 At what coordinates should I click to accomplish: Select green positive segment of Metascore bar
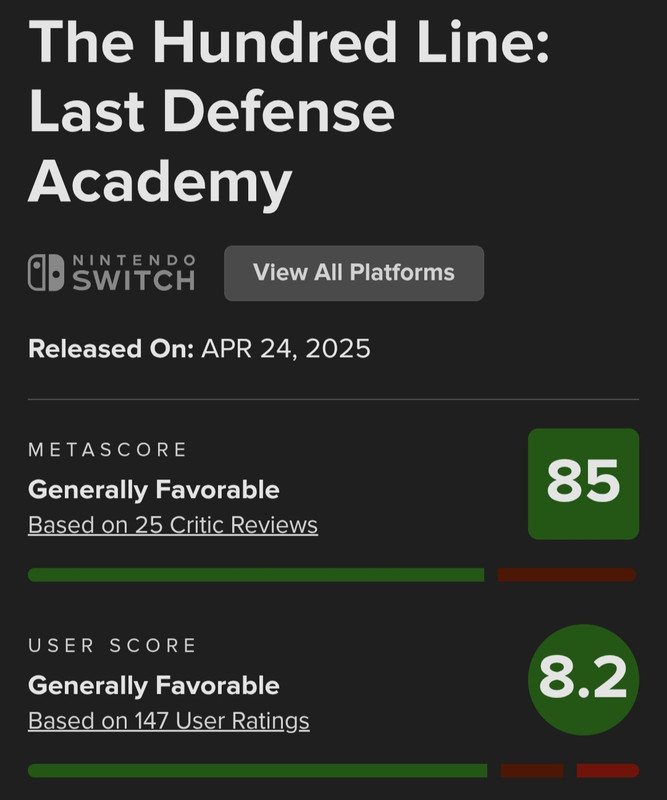[256, 574]
